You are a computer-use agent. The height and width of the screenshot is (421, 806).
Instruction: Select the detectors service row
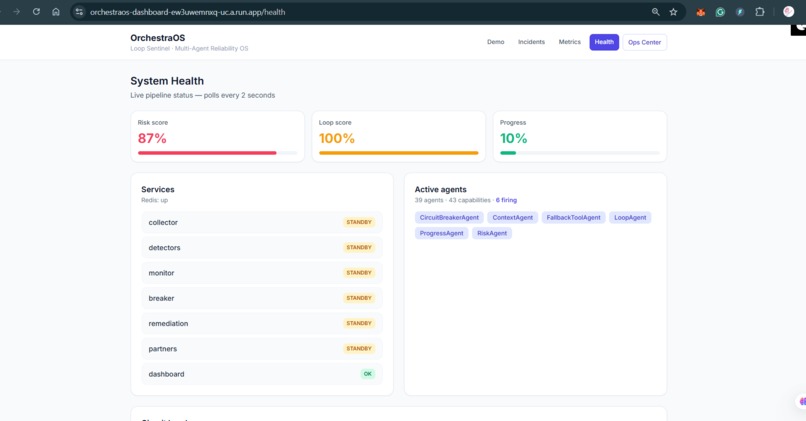pyautogui.click(x=262, y=248)
